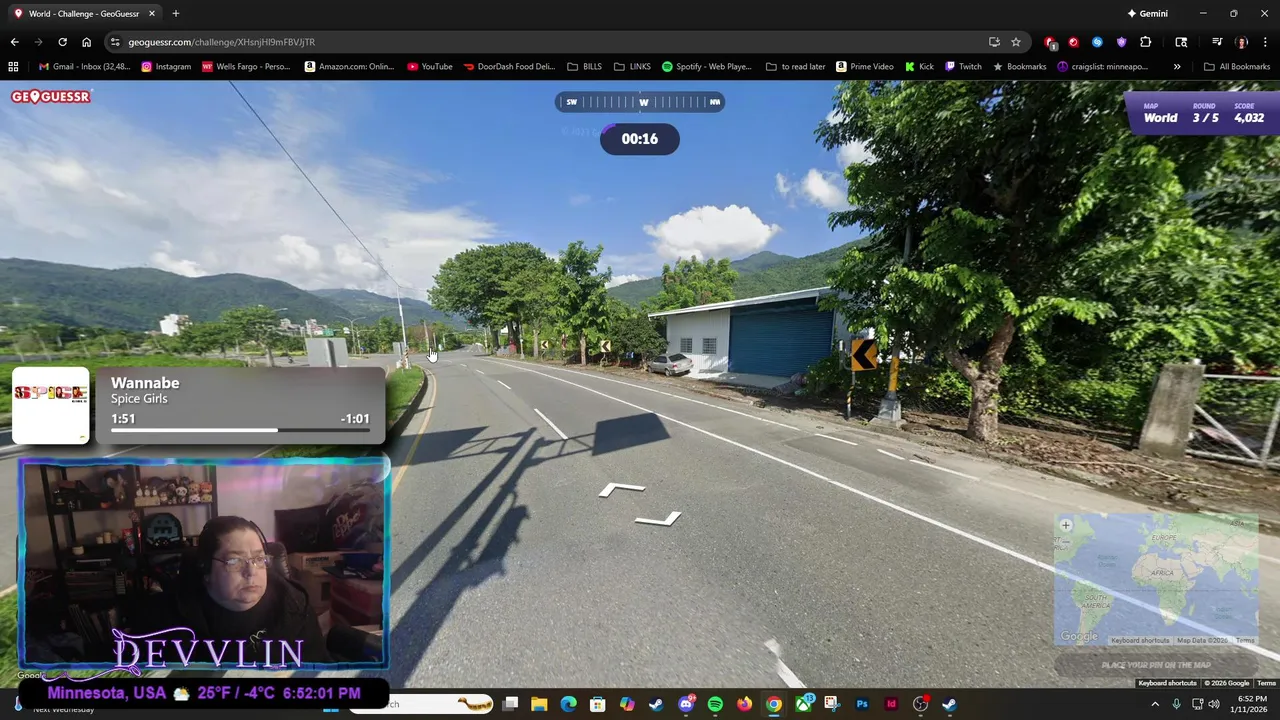1280x720 pixels.
Task: Open the starred Bookmarks item
Action: pos(1019,67)
